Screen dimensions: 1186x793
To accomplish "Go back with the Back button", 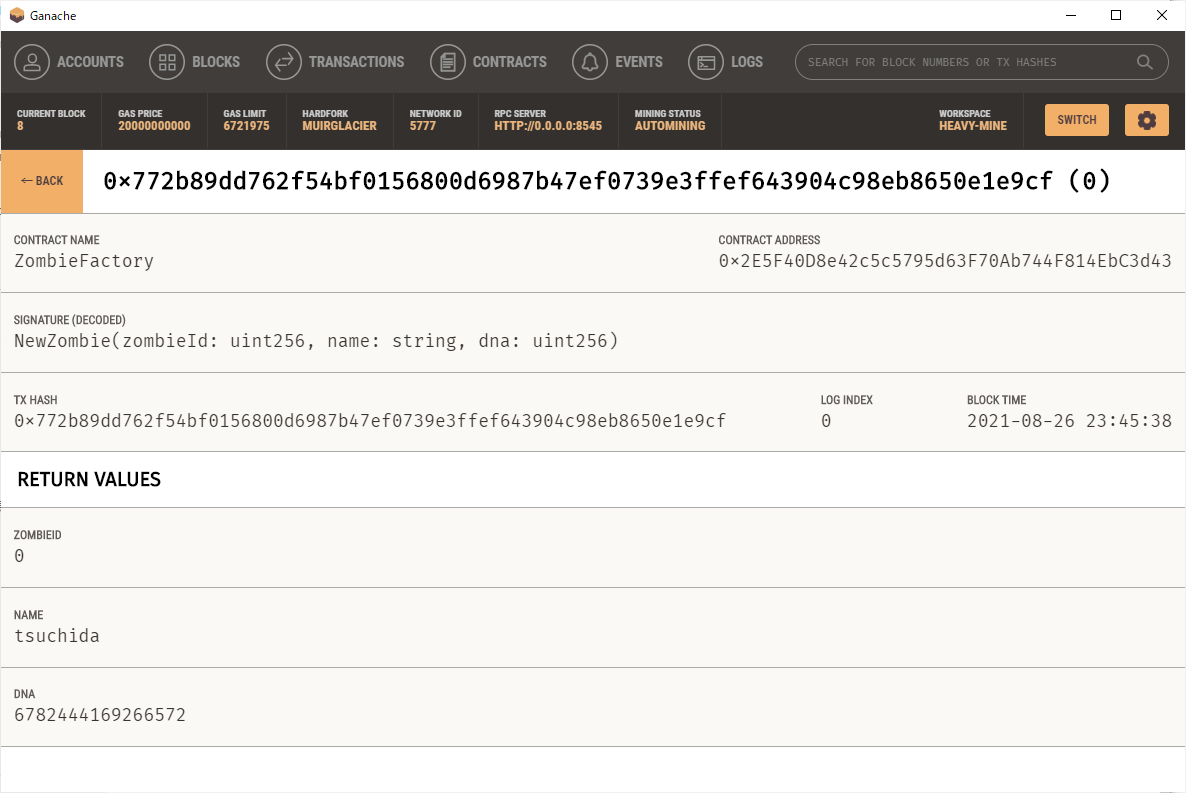I will [42, 181].
